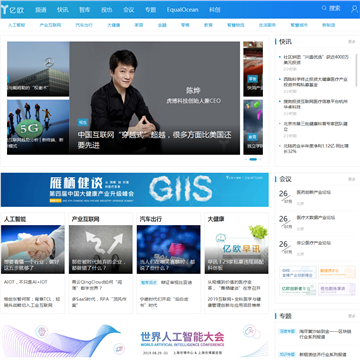Screen dimensions: 360x360
Task: Click the GIIS 全球产业创新峰会 badge
Action: pos(298,272)
